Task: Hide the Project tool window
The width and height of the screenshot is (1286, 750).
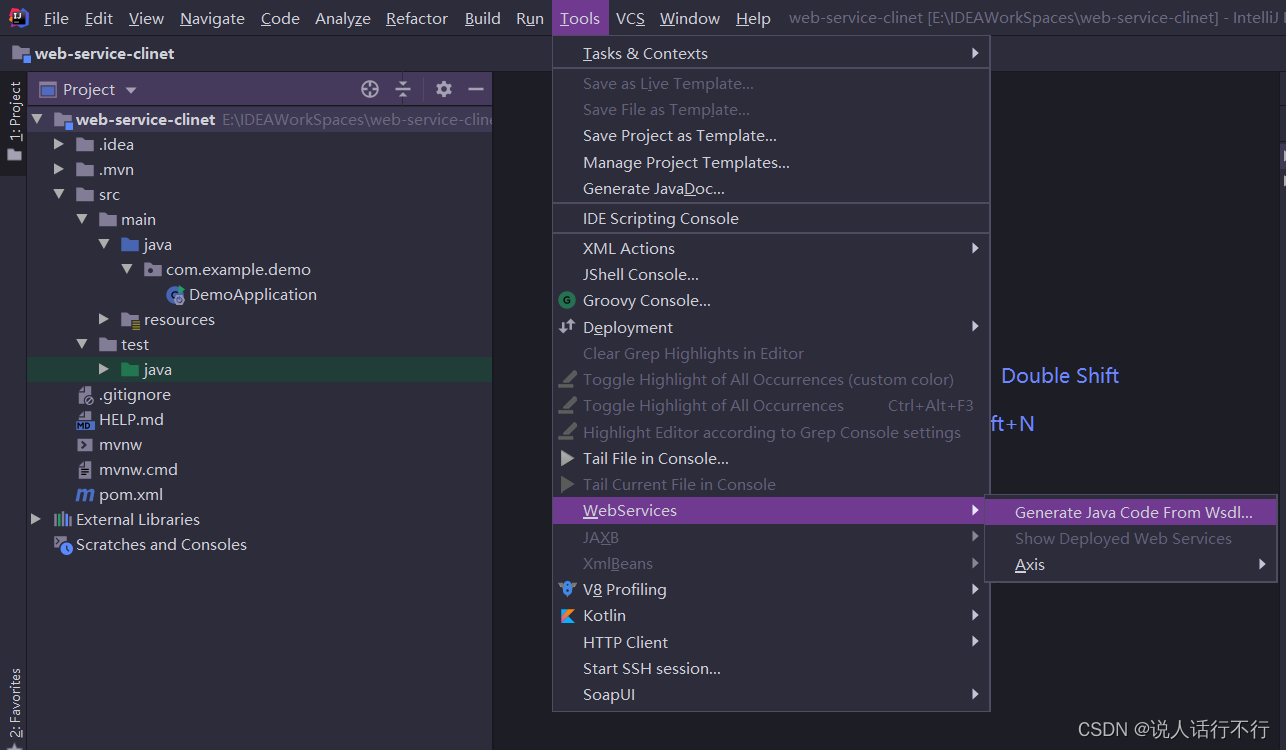Action: (477, 89)
